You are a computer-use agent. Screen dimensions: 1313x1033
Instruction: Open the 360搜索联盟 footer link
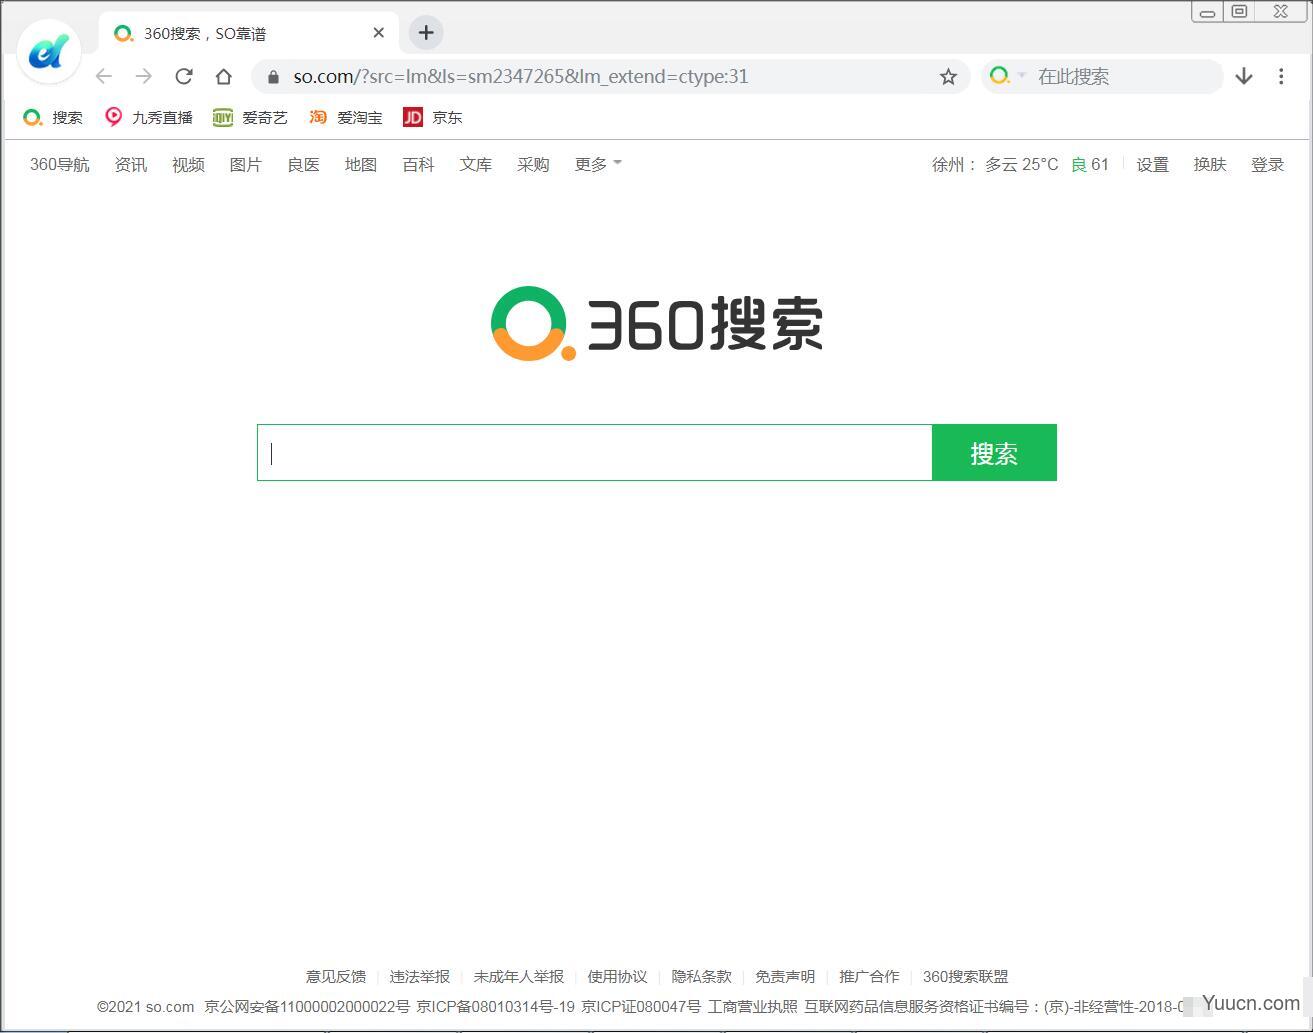pos(965,976)
